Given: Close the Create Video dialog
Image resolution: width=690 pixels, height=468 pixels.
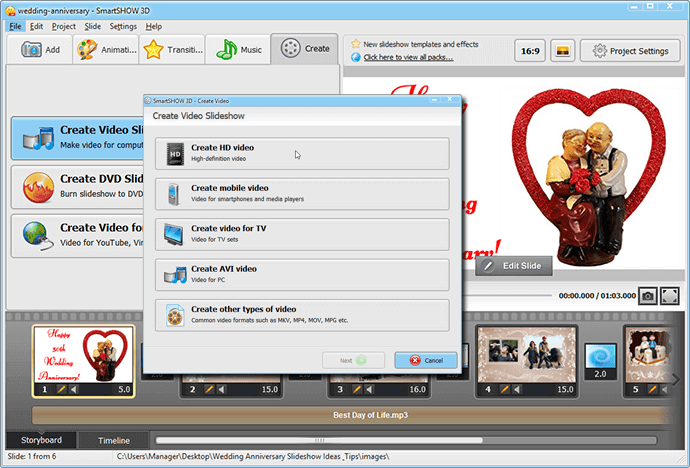Looking at the screenshot, I should 449,99.
